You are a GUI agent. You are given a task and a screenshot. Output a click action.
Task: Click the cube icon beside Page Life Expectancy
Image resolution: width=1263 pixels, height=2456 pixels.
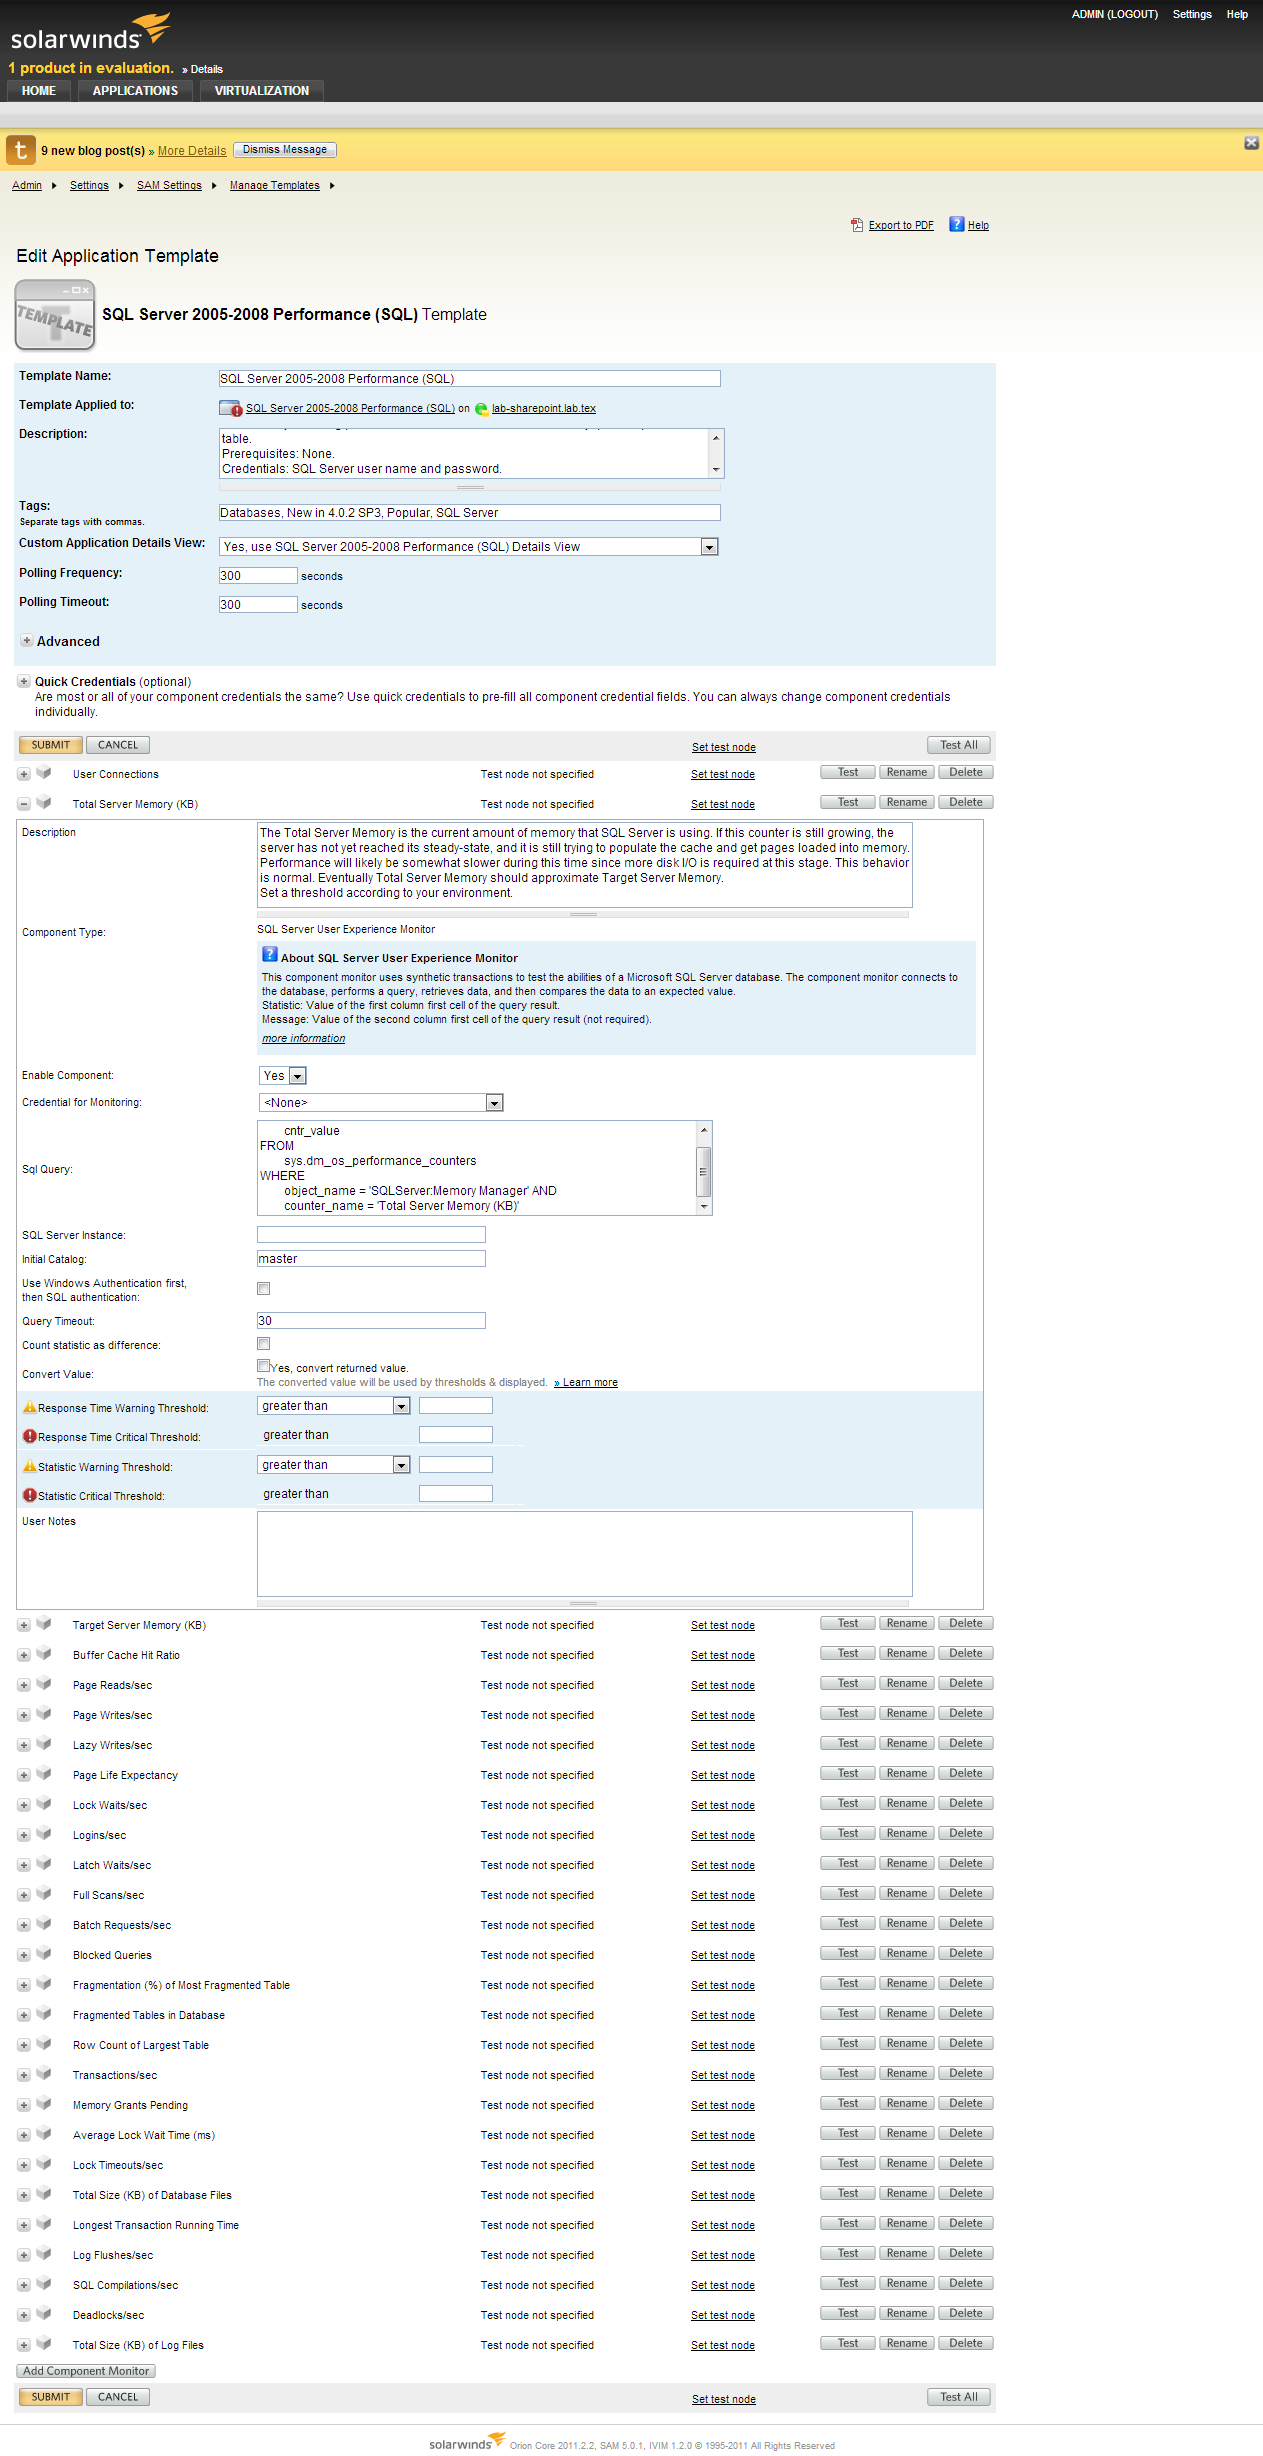pos(44,1773)
